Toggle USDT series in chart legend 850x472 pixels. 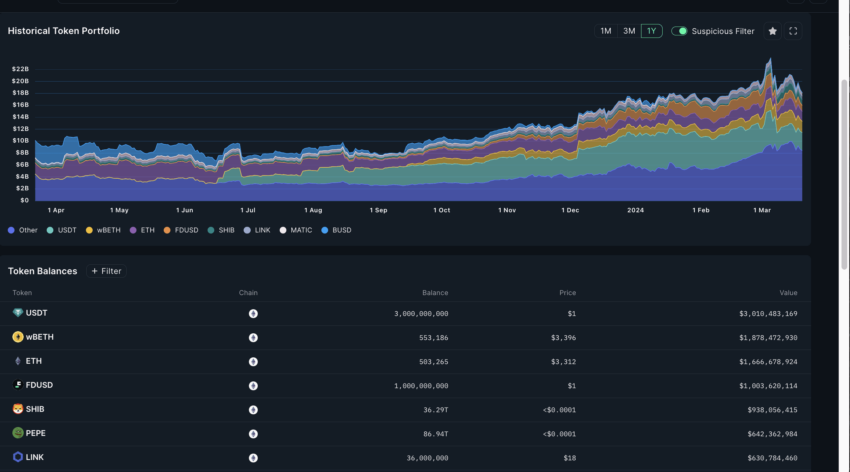[64, 230]
